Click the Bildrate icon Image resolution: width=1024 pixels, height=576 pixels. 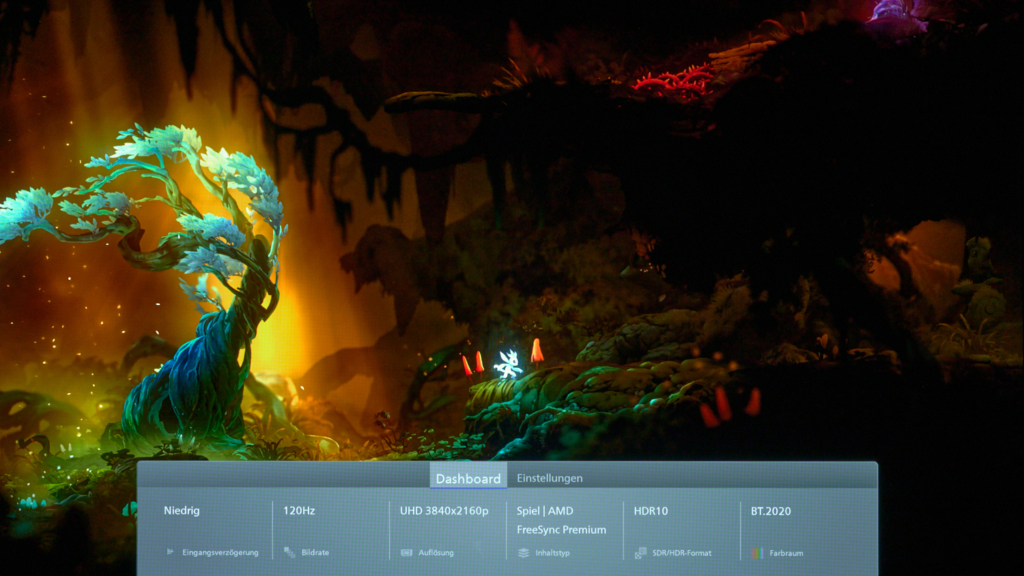click(x=289, y=552)
